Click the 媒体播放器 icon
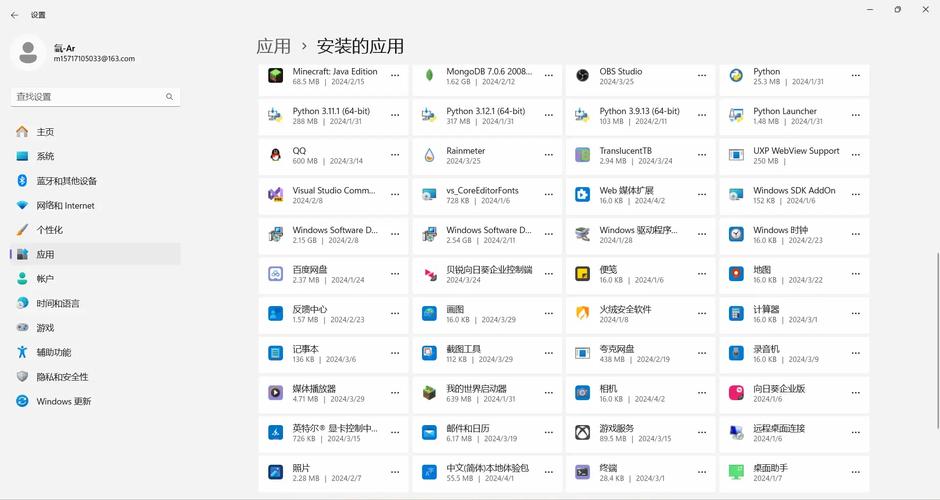 275,393
